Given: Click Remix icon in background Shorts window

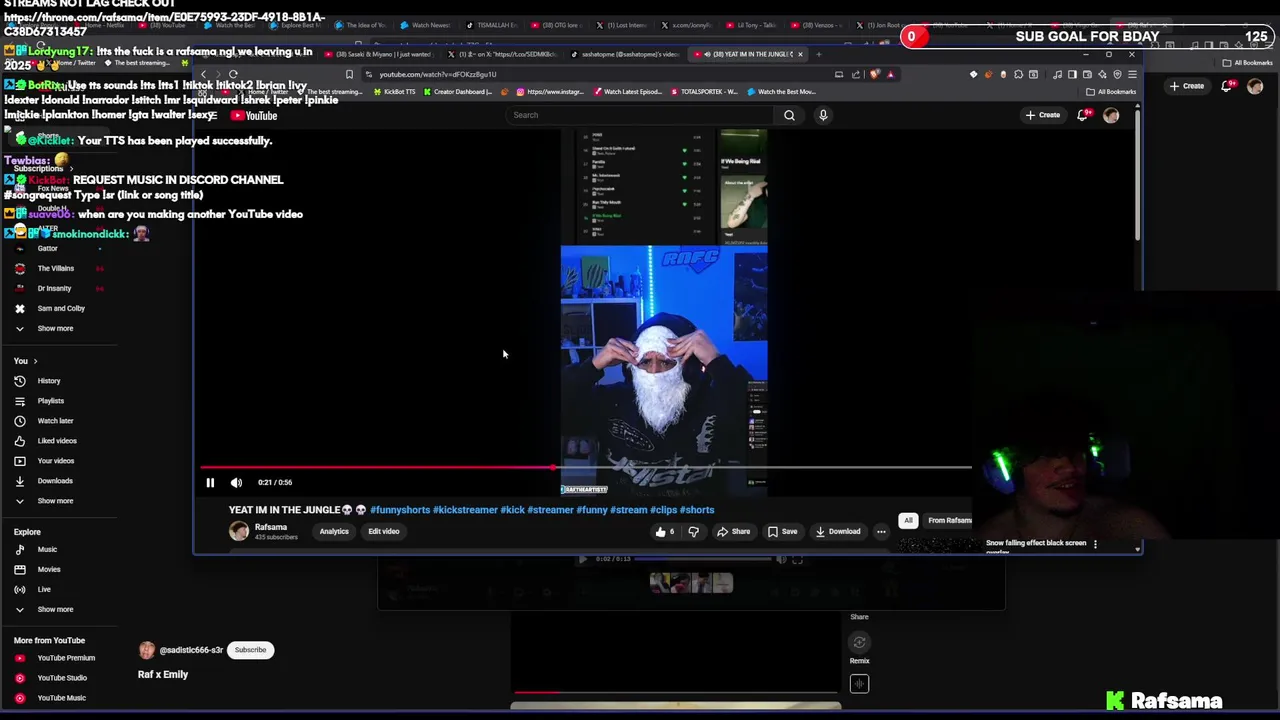Looking at the screenshot, I should [x=859, y=643].
